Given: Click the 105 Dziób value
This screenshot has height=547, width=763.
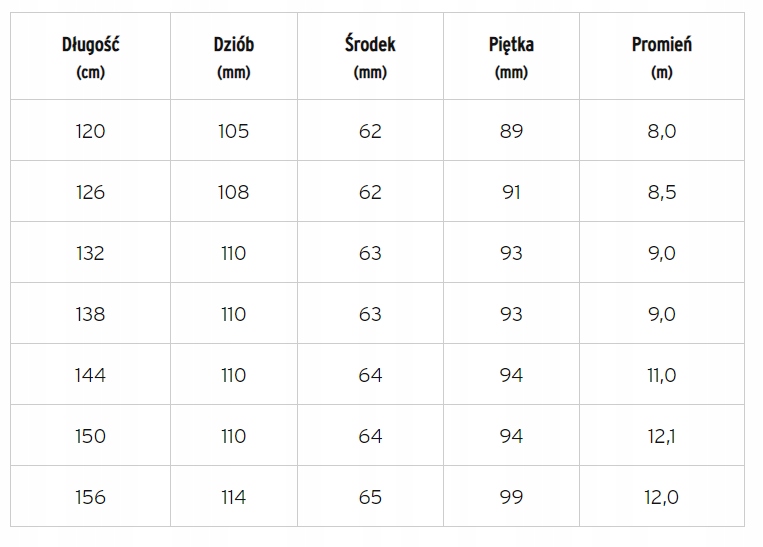Looking at the screenshot, I should [233, 131].
